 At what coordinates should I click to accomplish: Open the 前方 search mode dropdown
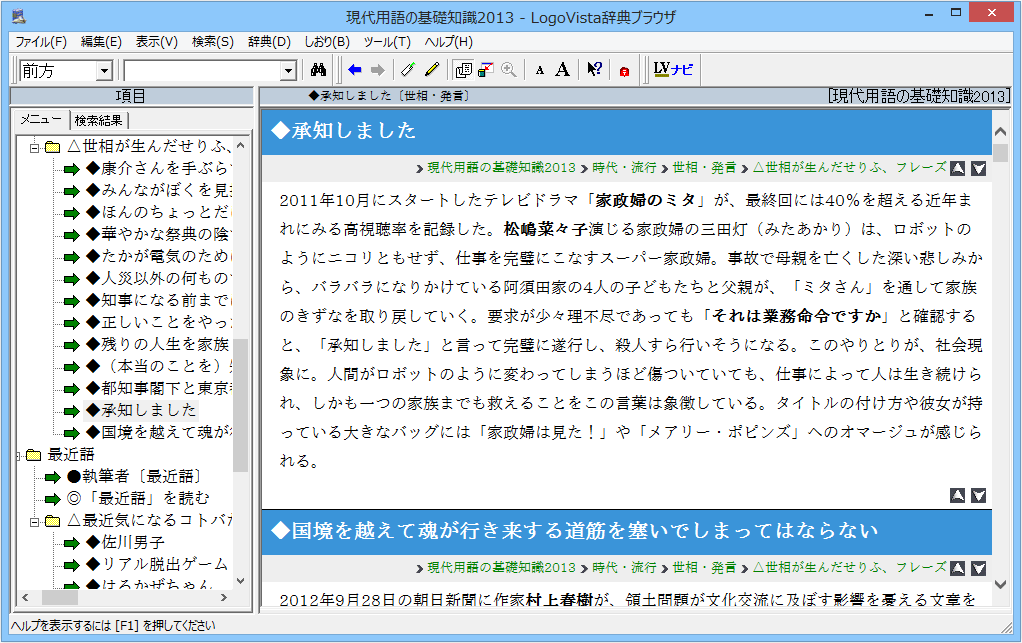[104, 71]
